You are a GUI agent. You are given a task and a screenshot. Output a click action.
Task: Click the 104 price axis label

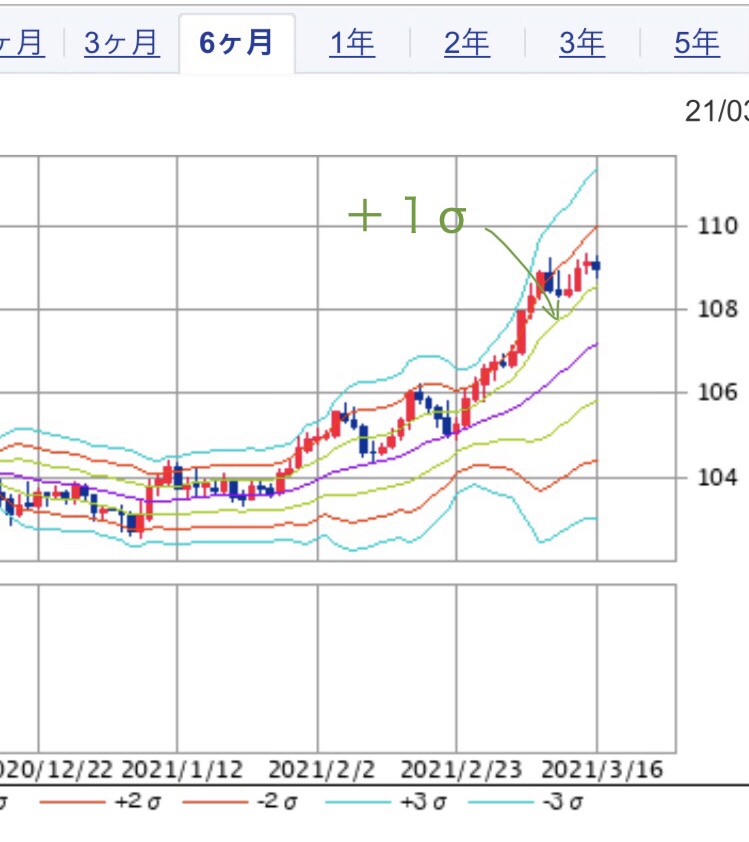[x=717, y=477]
